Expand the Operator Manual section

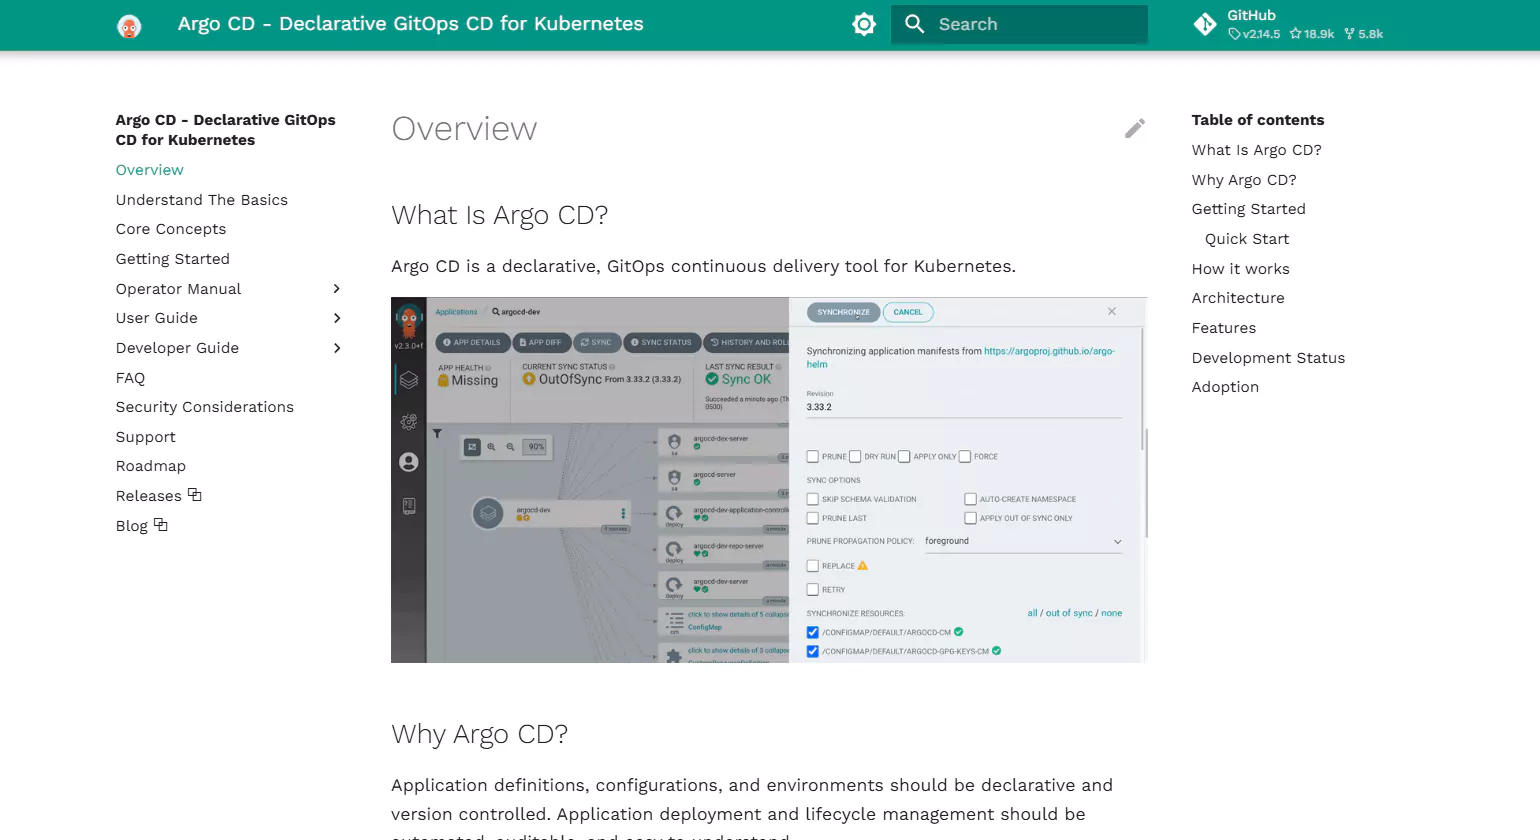[x=337, y=289]
